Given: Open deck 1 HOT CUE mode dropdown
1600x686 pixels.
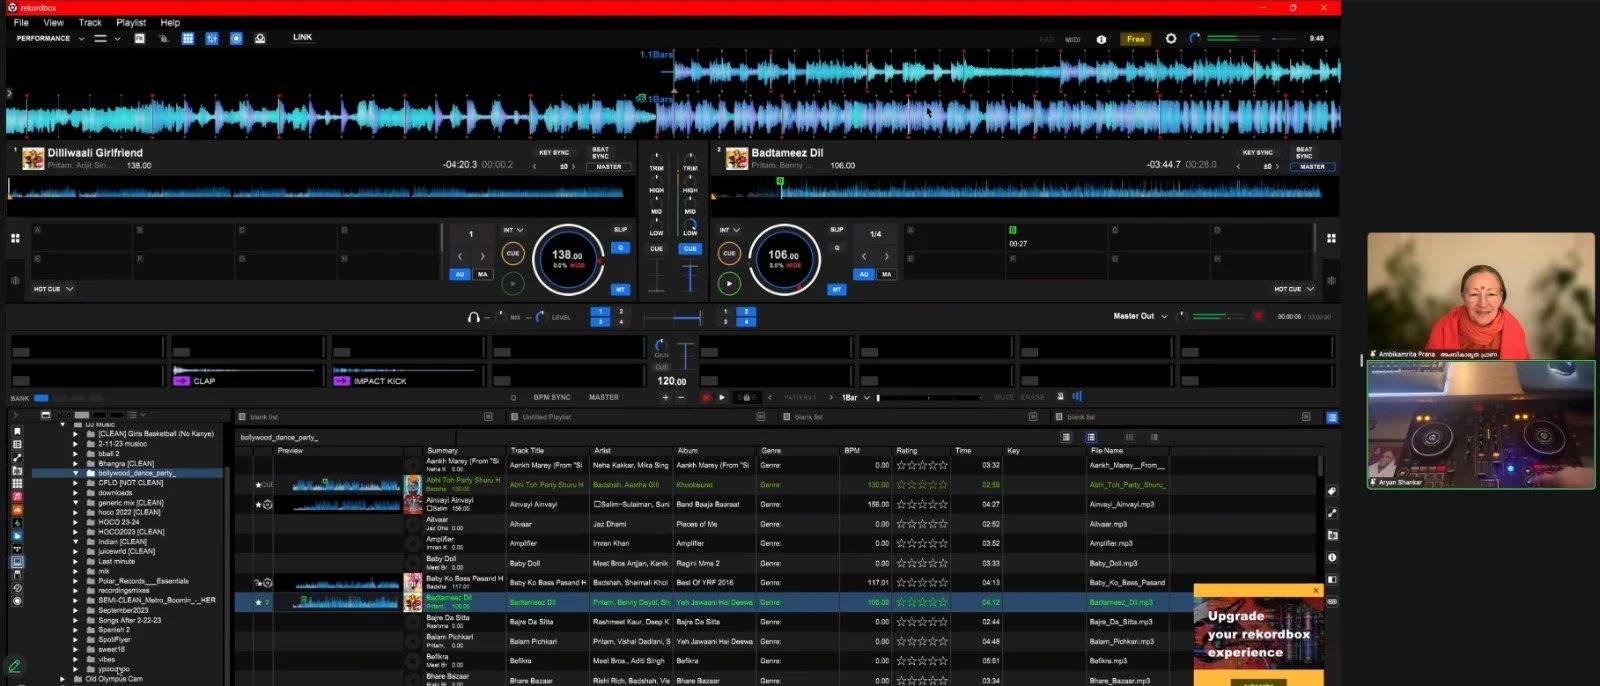Looking at the screenshot, I should [x=53, y=289].
